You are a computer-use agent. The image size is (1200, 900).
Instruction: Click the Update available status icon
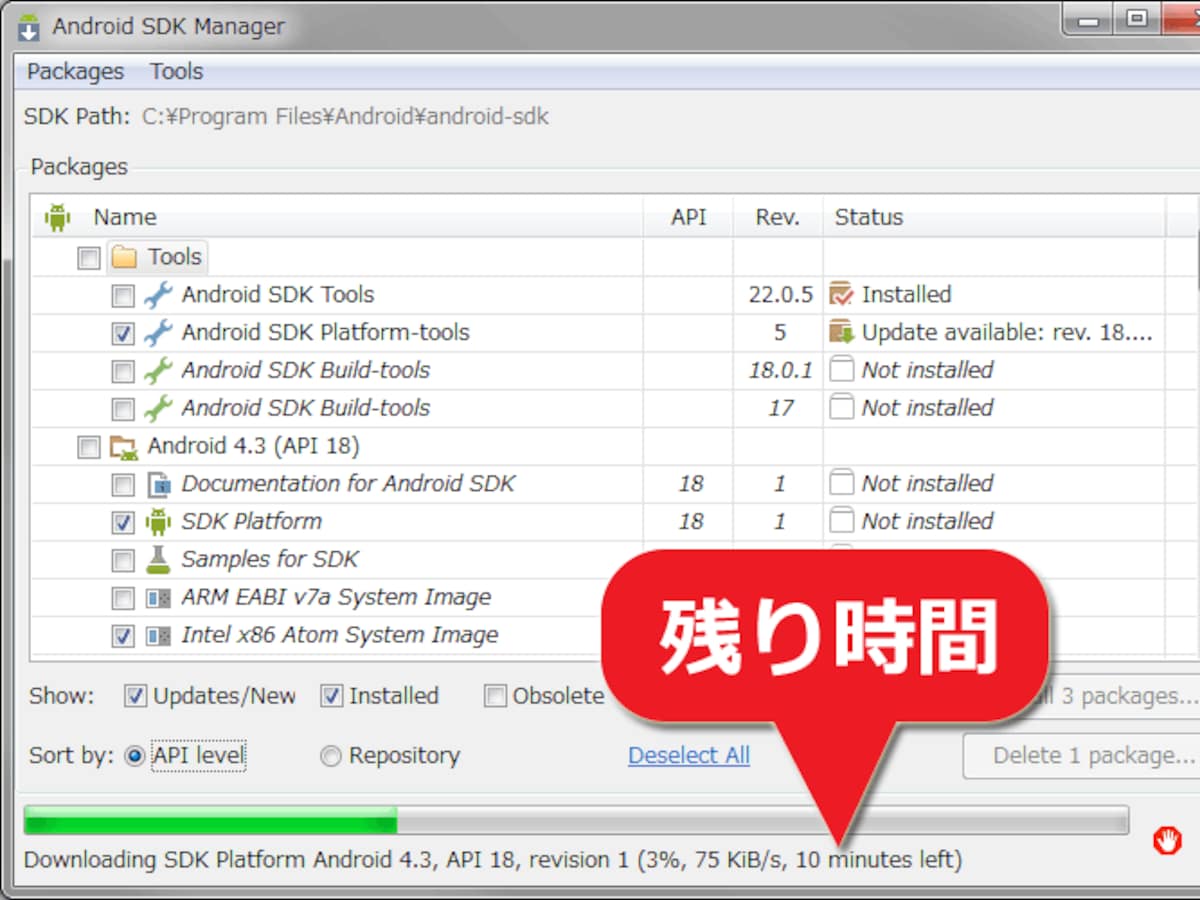(842, 332)
